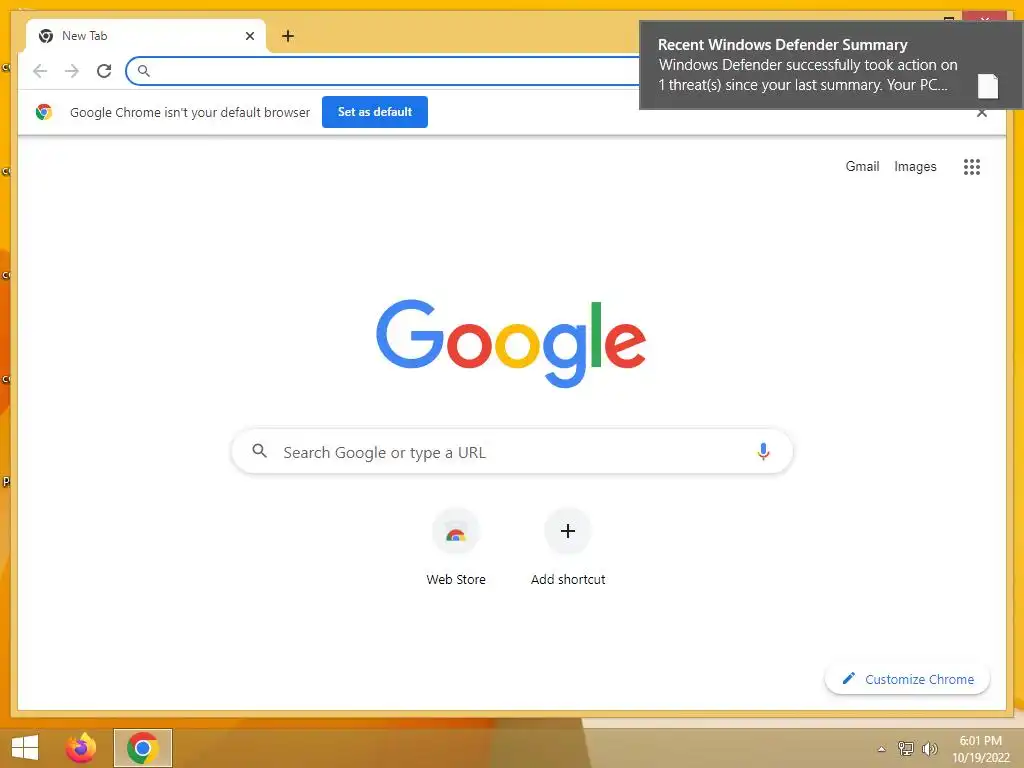Open the network tray icon
This screenshot has width=1024, height=768.
click(906, 748)
